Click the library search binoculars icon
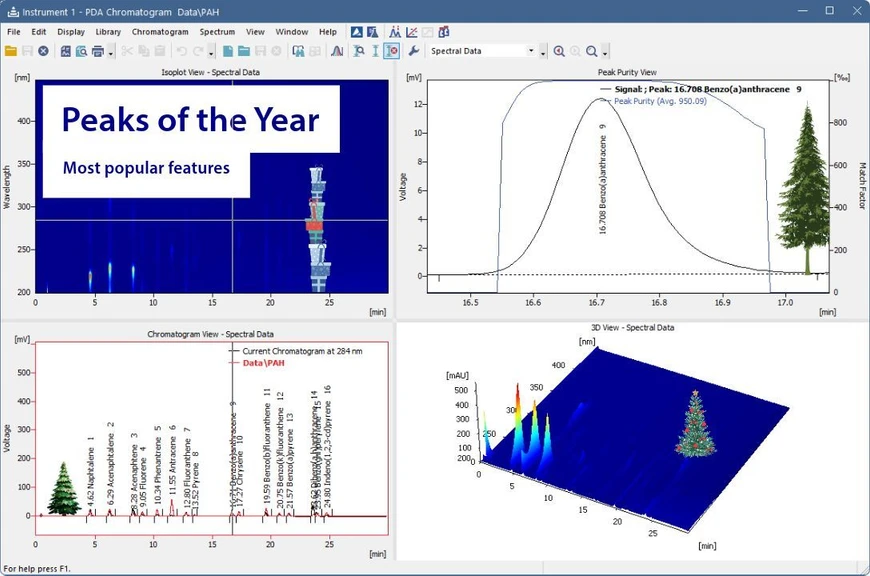 click(299, 51)
